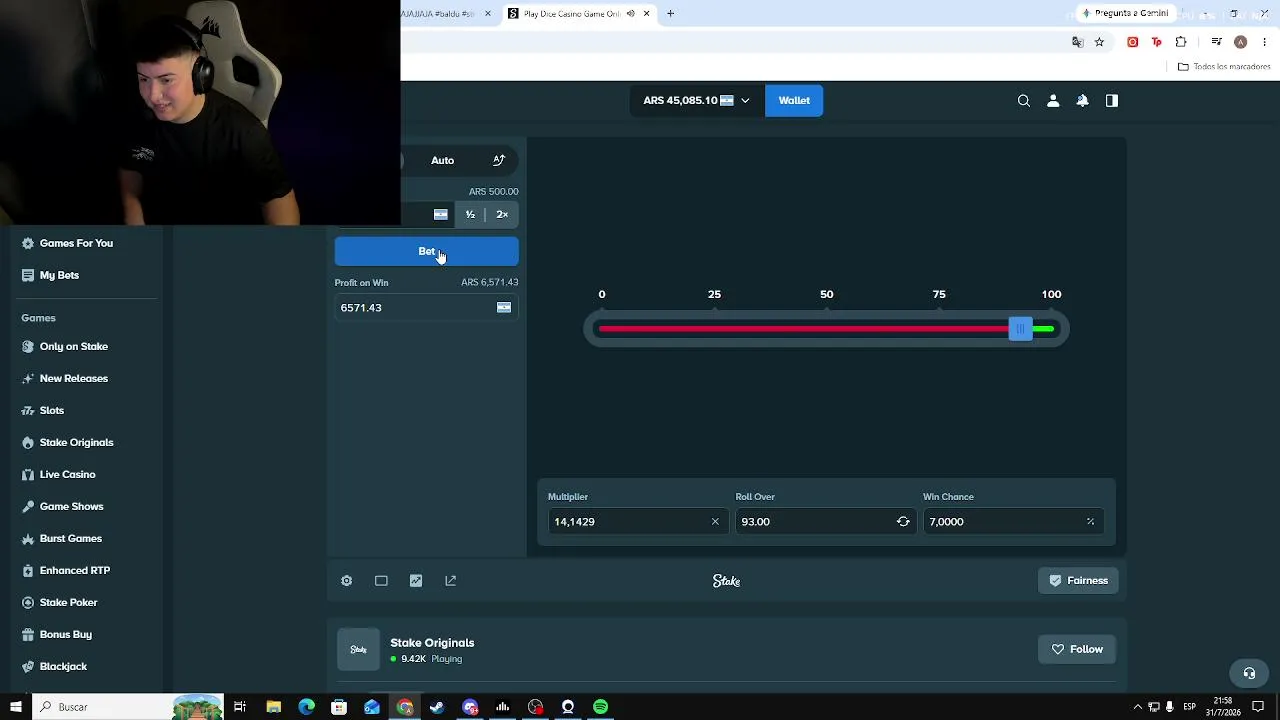Open Chrome media controls icon
This screenshot has width=1280, height=720.
[1216, 42]
